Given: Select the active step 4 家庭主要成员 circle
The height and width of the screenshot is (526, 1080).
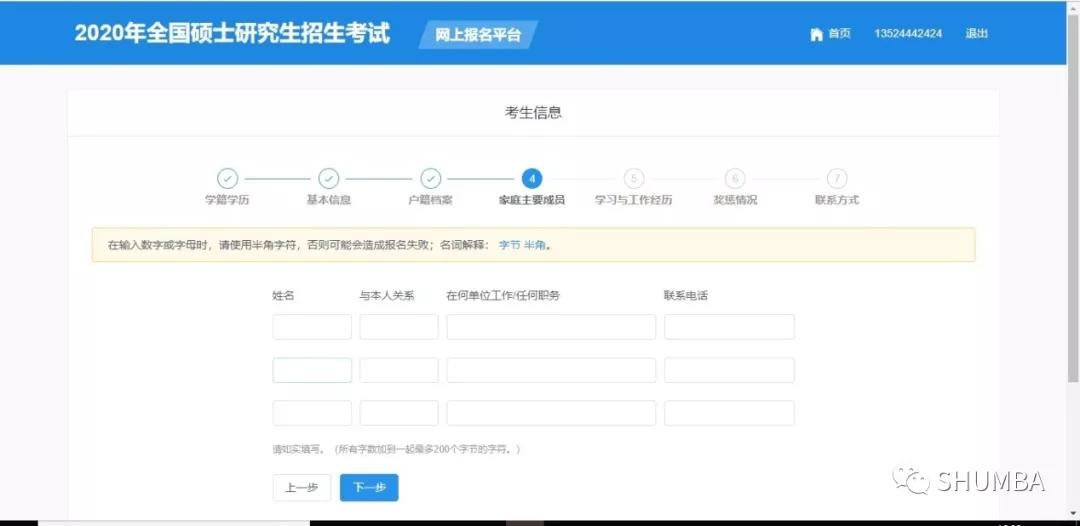Looking at the screenshot, I should tap(532, 179).
